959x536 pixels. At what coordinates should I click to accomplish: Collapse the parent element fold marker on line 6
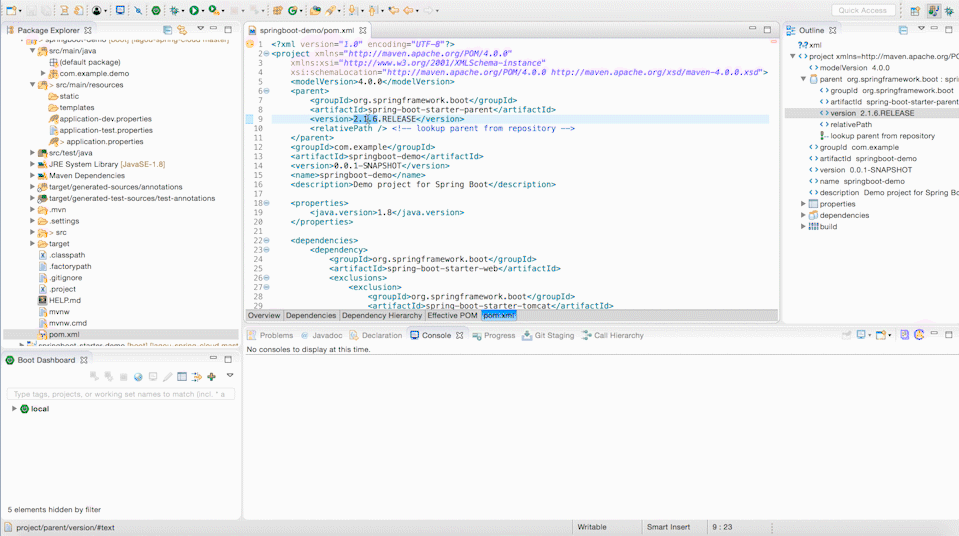pos(266,91)
